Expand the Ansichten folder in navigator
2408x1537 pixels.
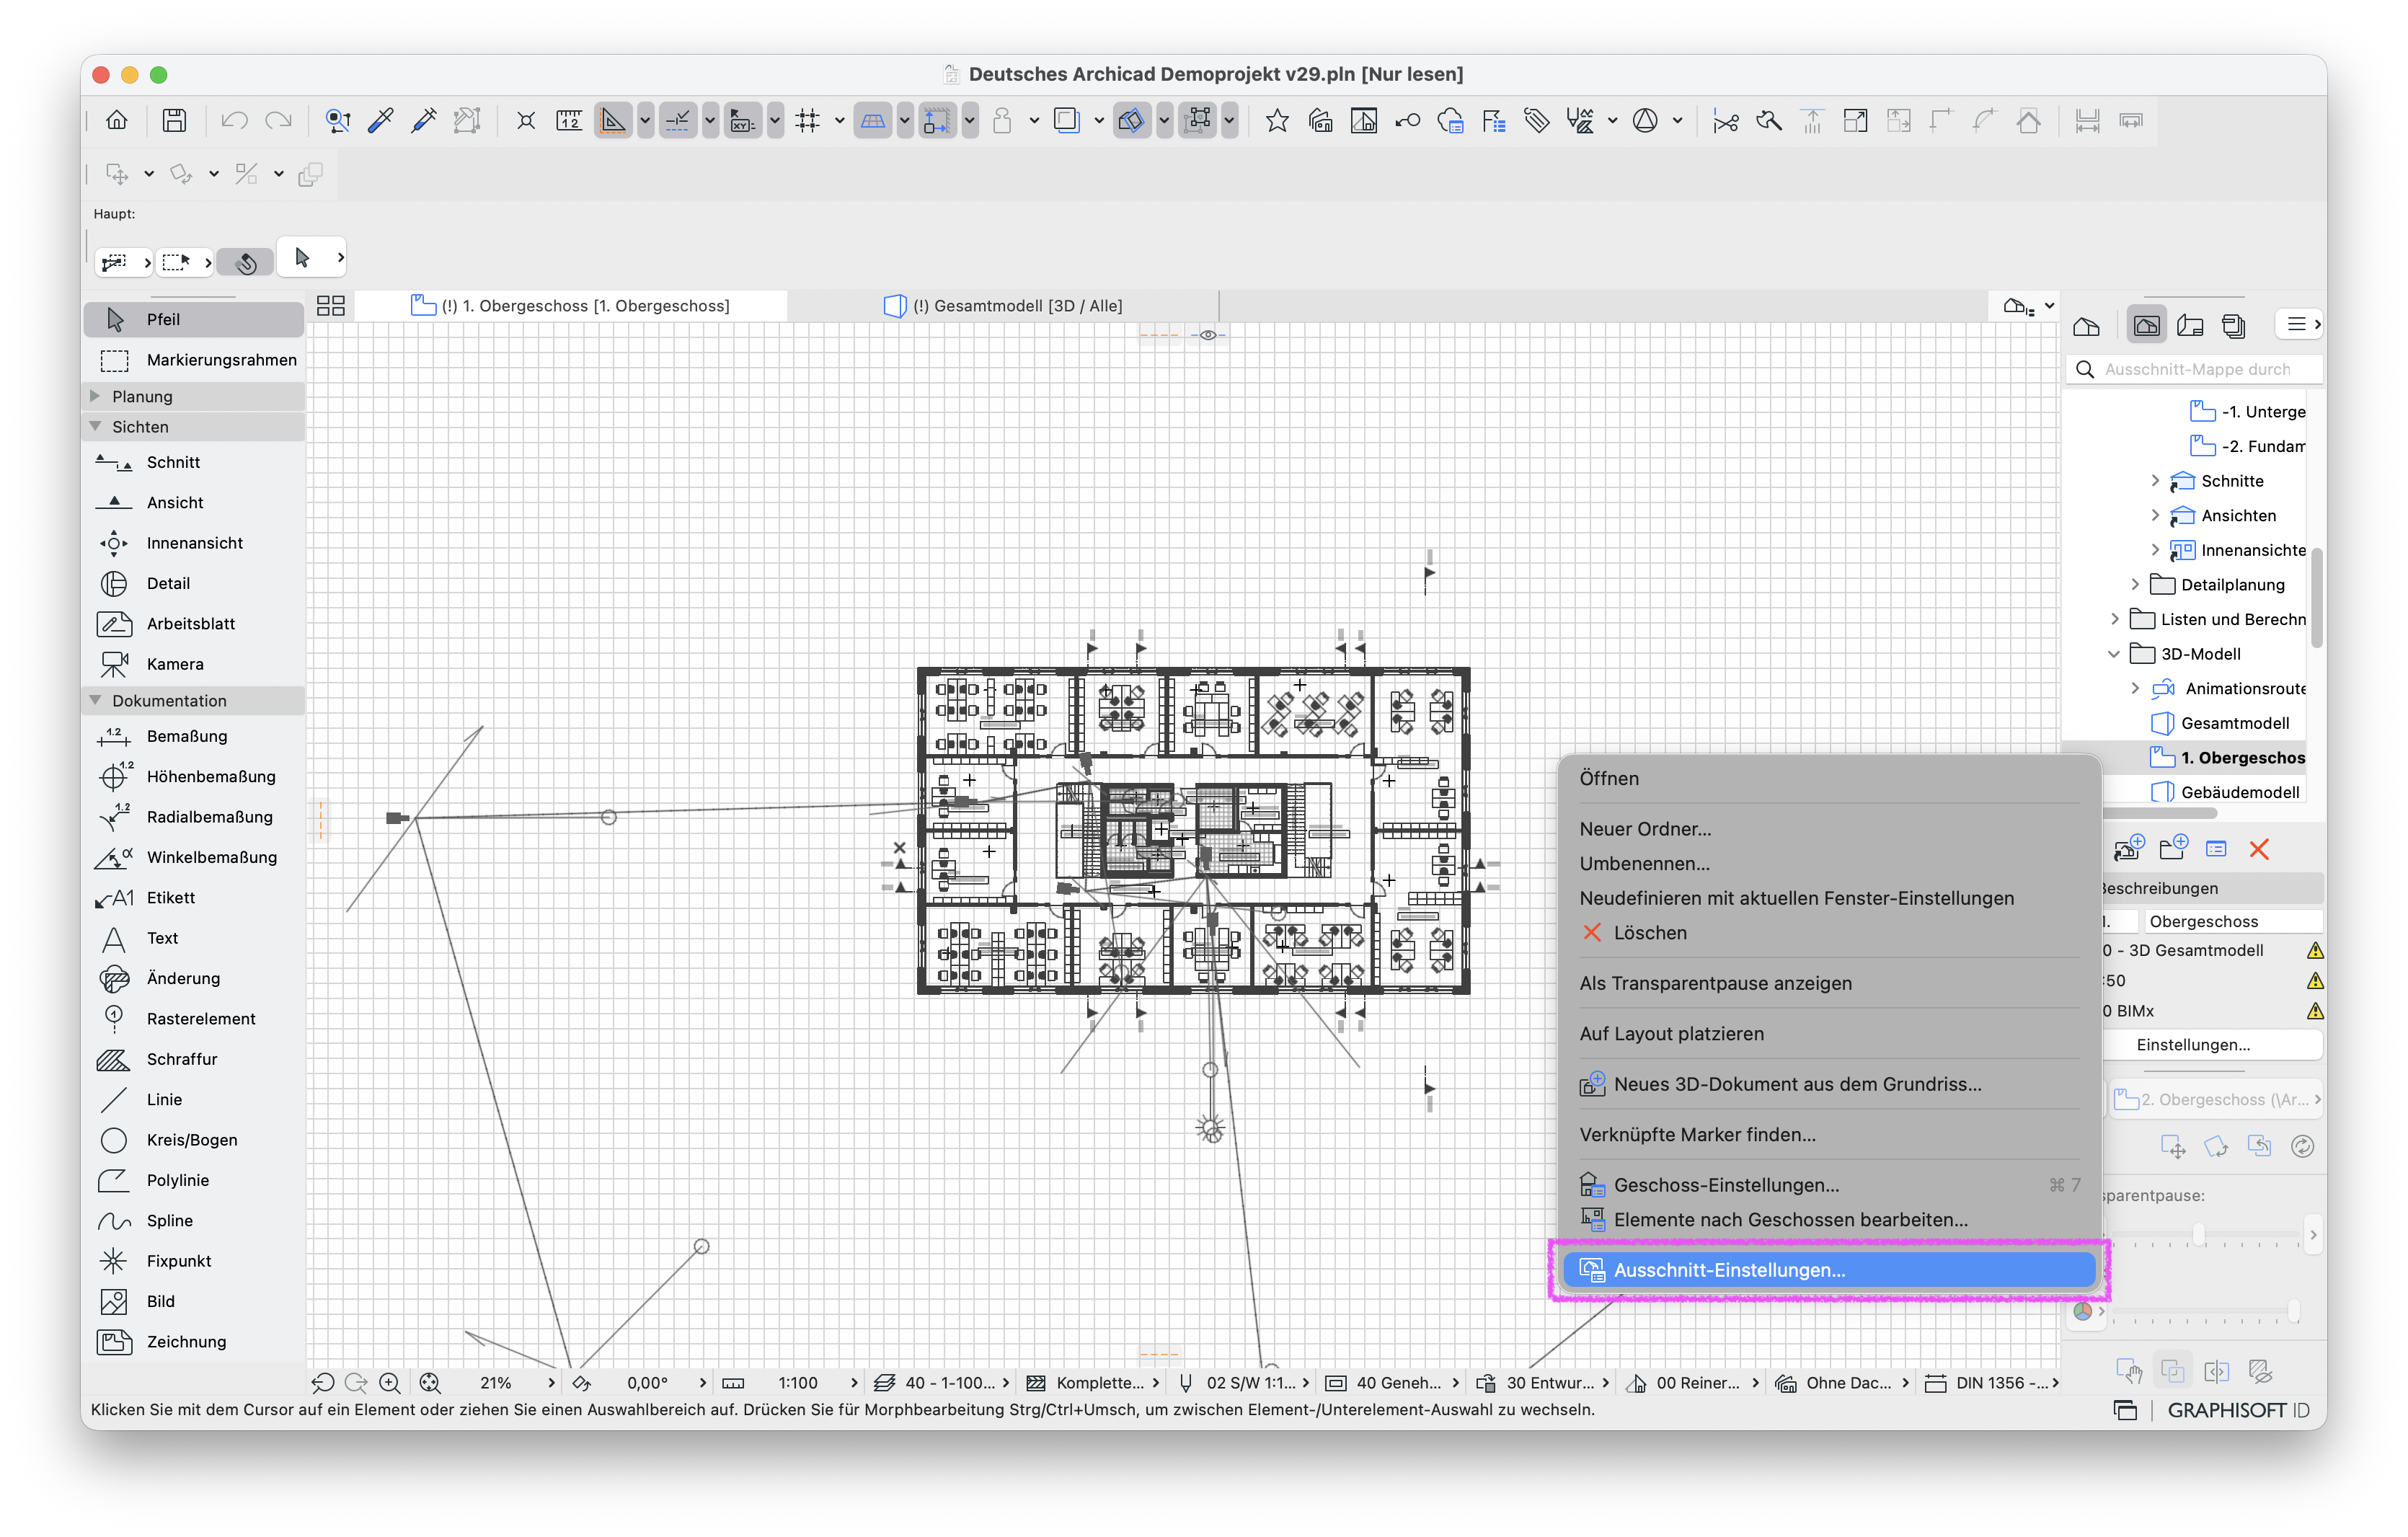point(2156,515)
